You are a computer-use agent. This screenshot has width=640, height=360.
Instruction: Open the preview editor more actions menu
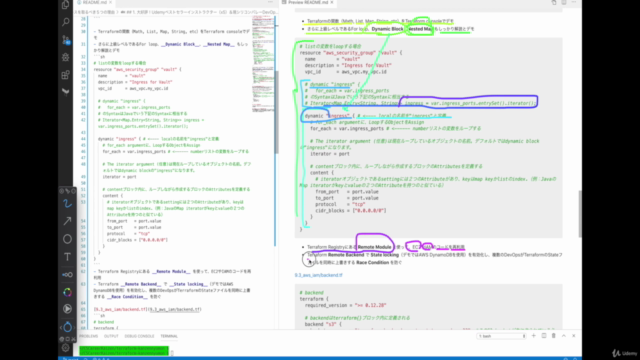tap(573, 2)
